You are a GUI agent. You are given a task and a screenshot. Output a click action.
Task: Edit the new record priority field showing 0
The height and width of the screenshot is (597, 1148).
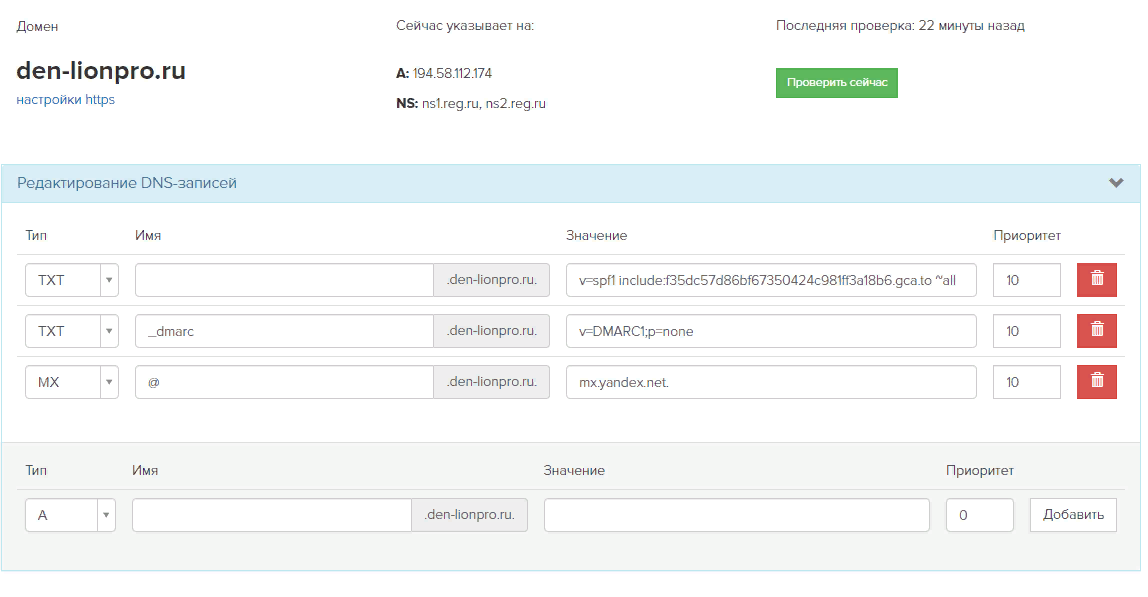(980, 515)
